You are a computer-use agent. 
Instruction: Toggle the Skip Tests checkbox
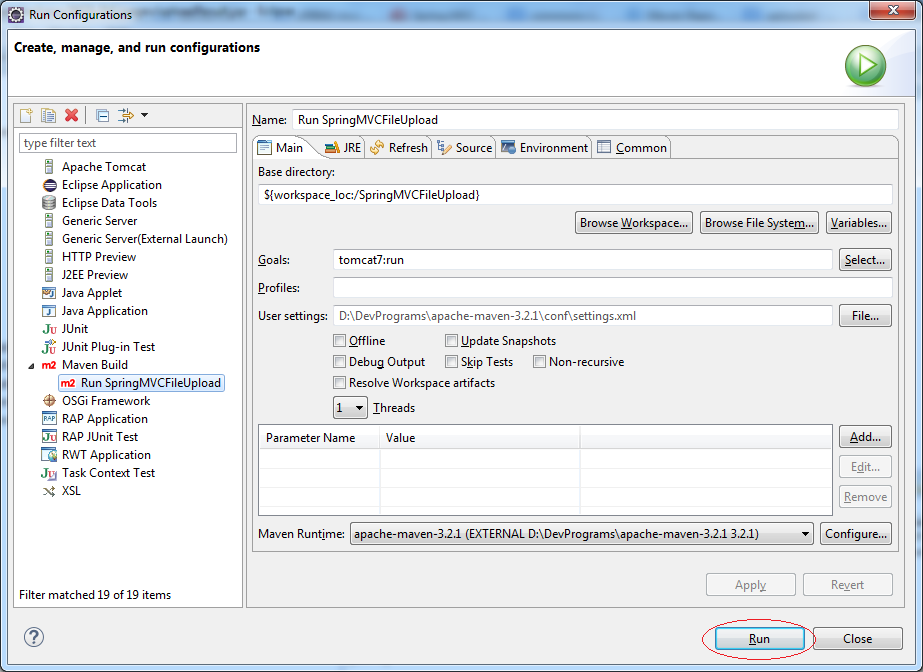click(x=451, y=362)
